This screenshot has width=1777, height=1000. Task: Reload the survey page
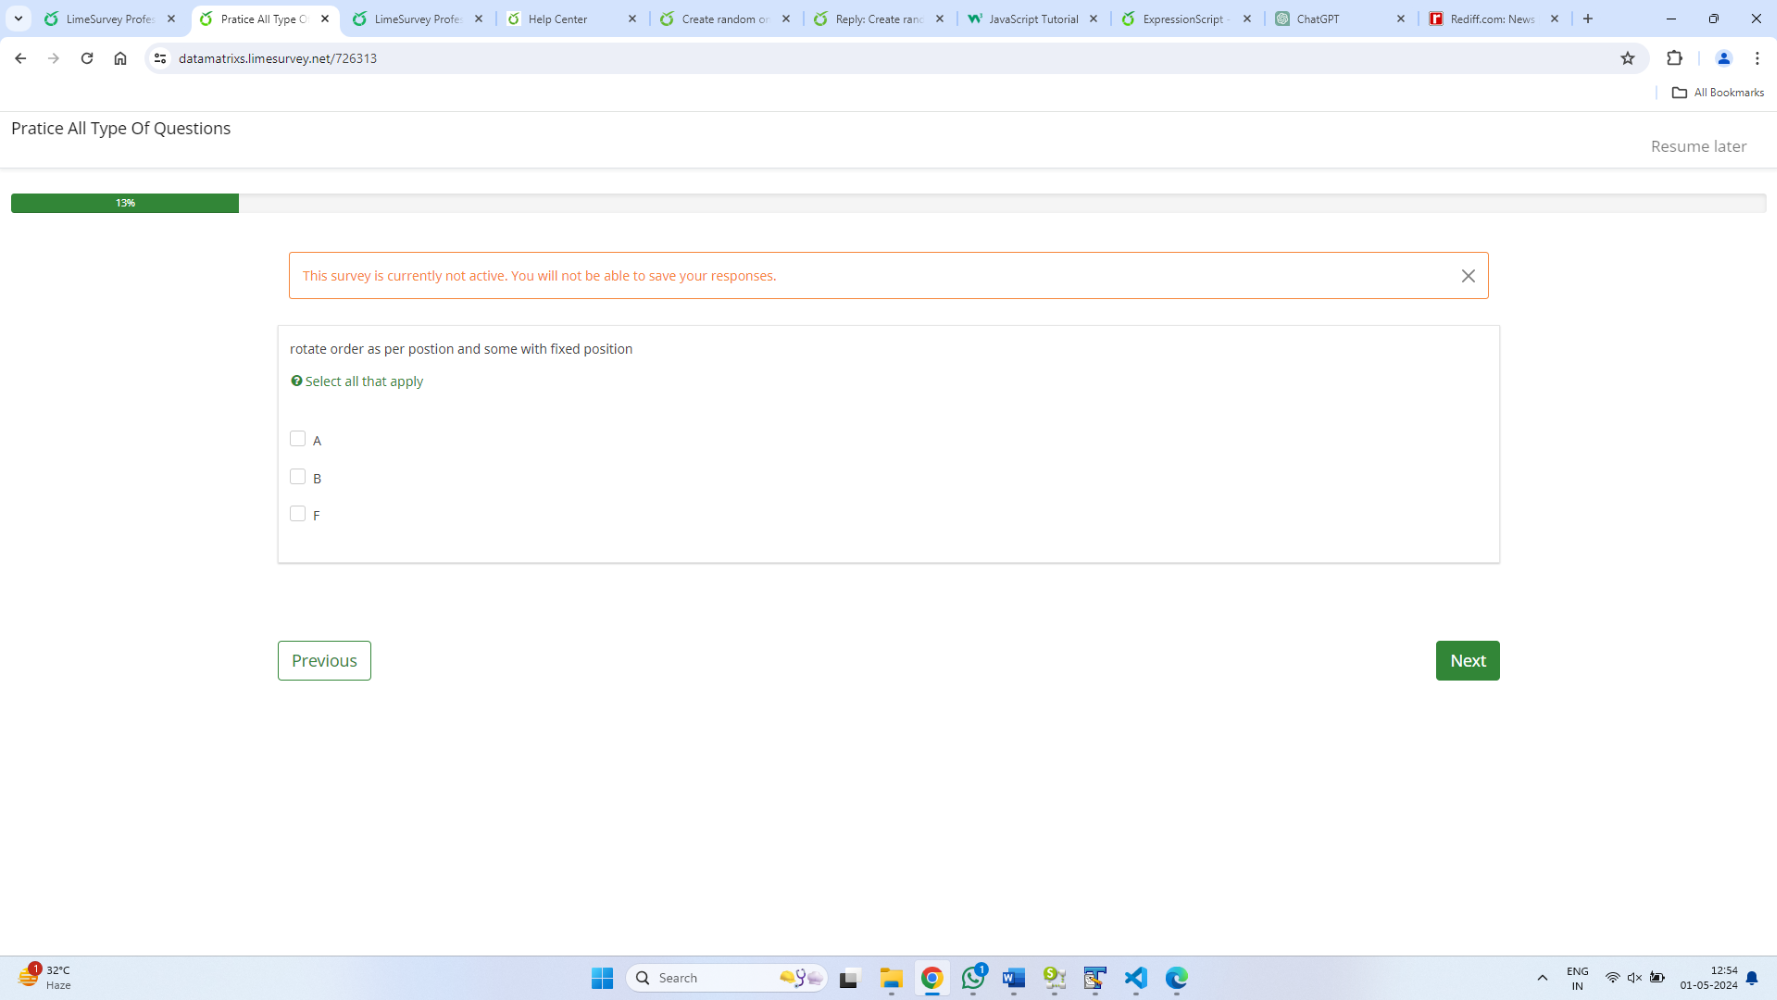[87, 58]
